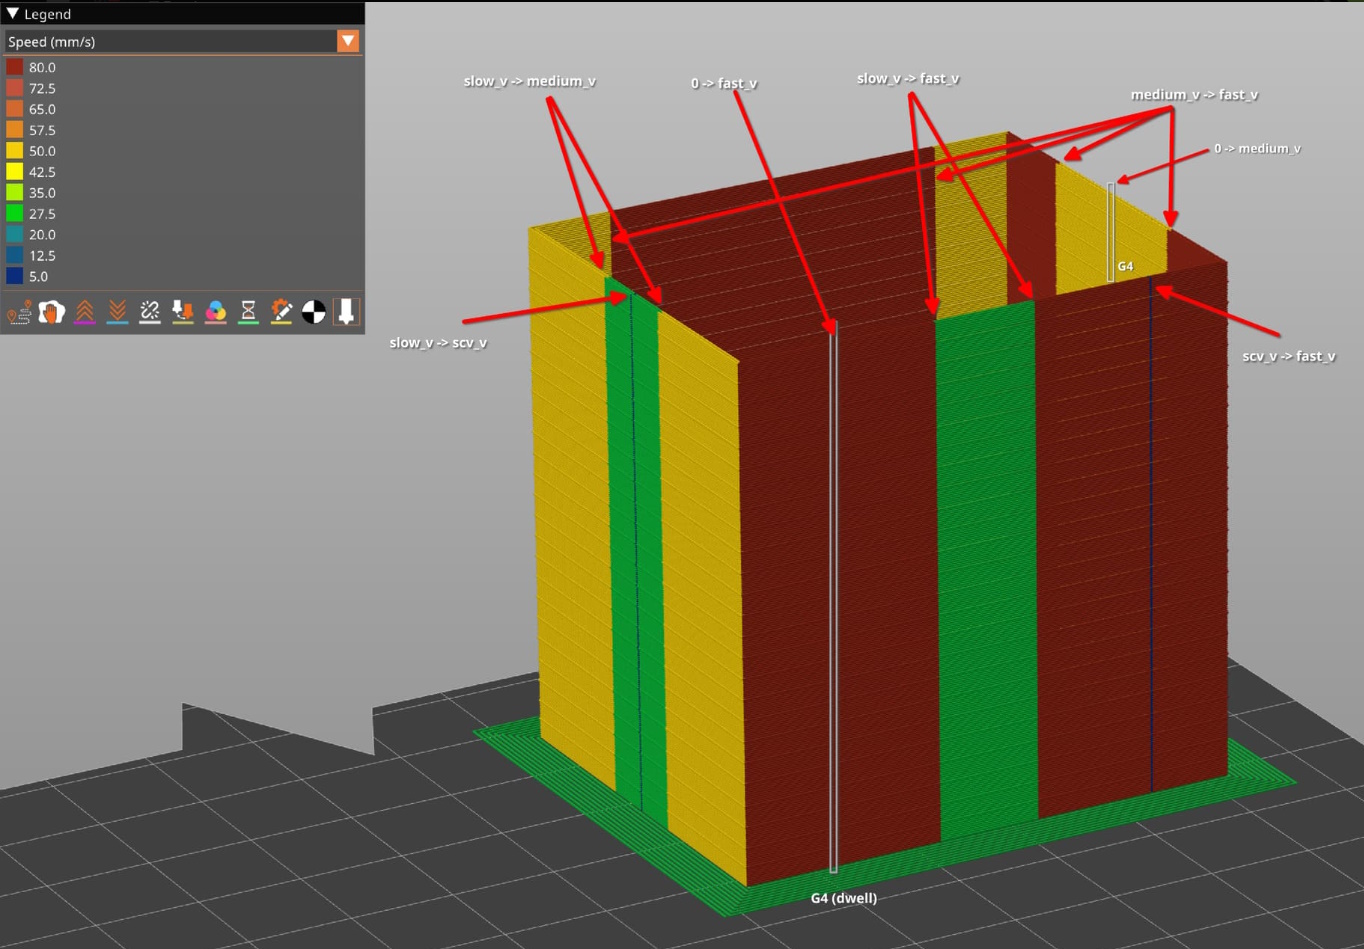Image resolution: width=1364 pixels, height=949 pixels.
Task: Select the 12.5 legend value
Action: (x=42, y=256)
